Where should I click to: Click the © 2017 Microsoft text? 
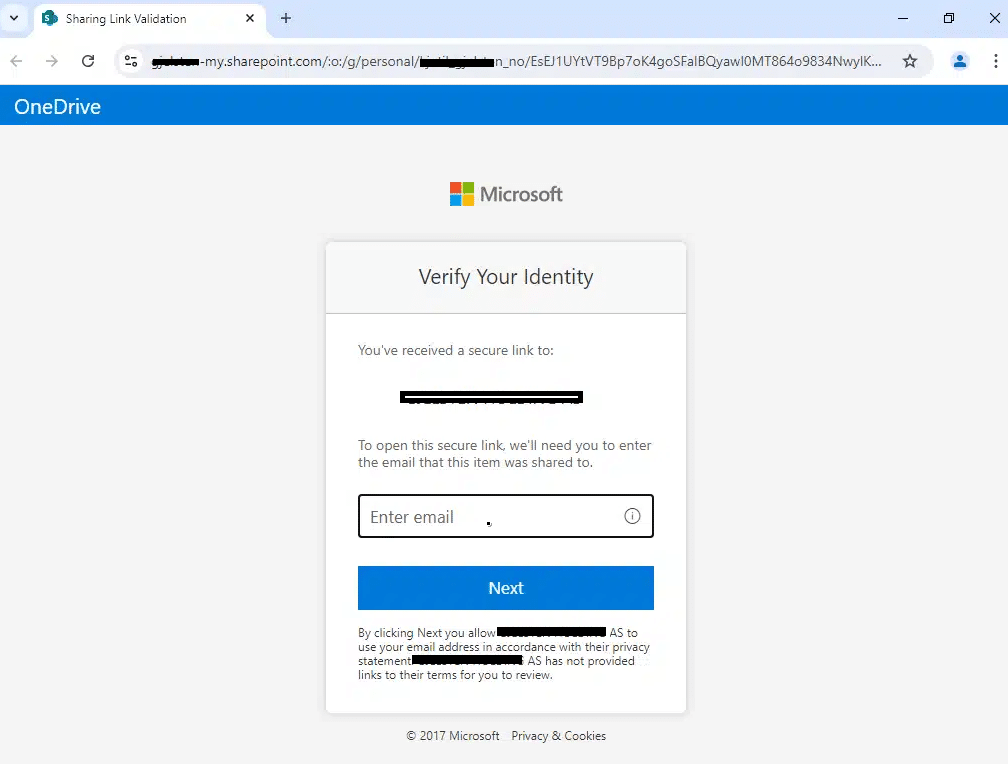(453, 736)
